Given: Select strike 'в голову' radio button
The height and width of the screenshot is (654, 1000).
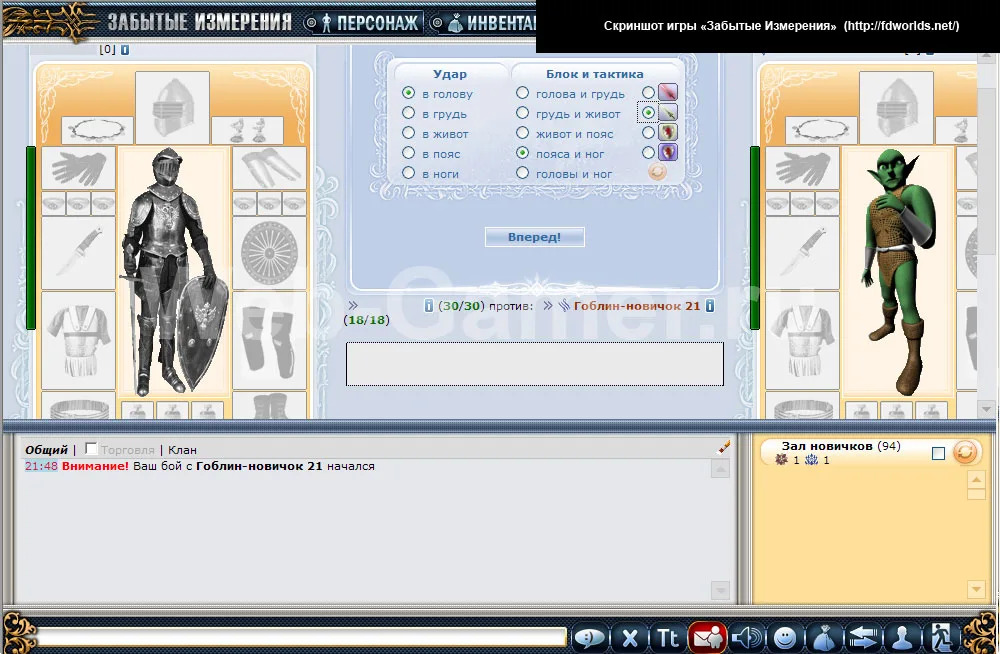Looking at the screenshot, I should click(x=409, y=93).
